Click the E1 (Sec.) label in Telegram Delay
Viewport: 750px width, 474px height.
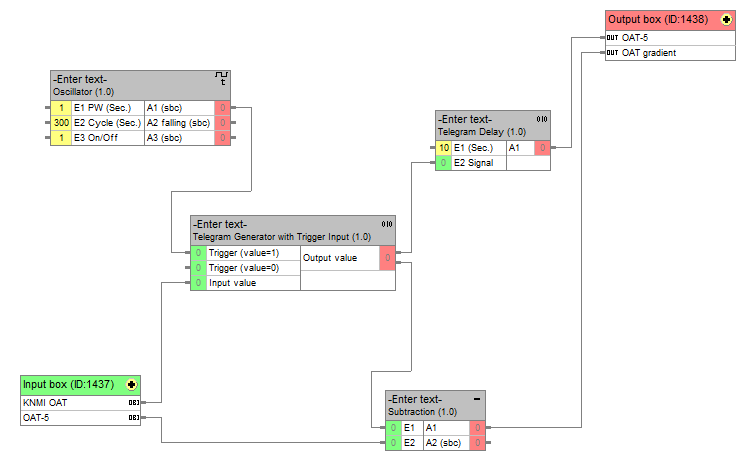[474, 148]
